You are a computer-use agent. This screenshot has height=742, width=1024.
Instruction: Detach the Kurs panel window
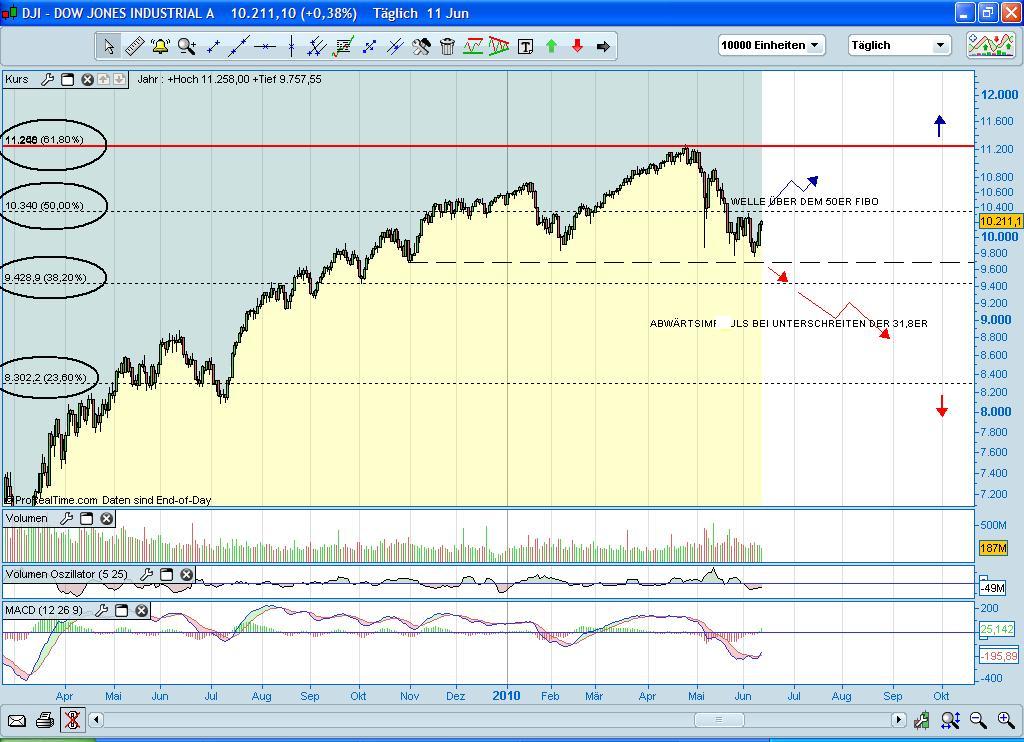[67, 80]
